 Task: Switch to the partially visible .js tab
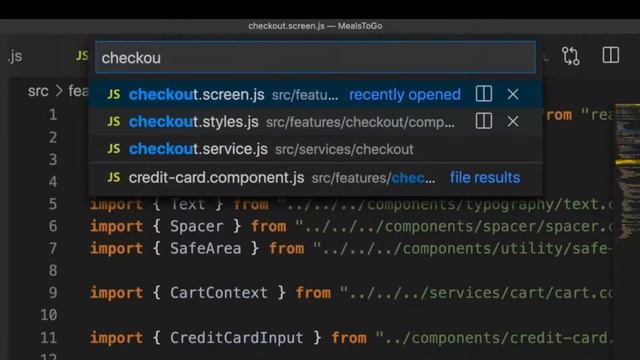pyautogui.click(x=15, y=56)
